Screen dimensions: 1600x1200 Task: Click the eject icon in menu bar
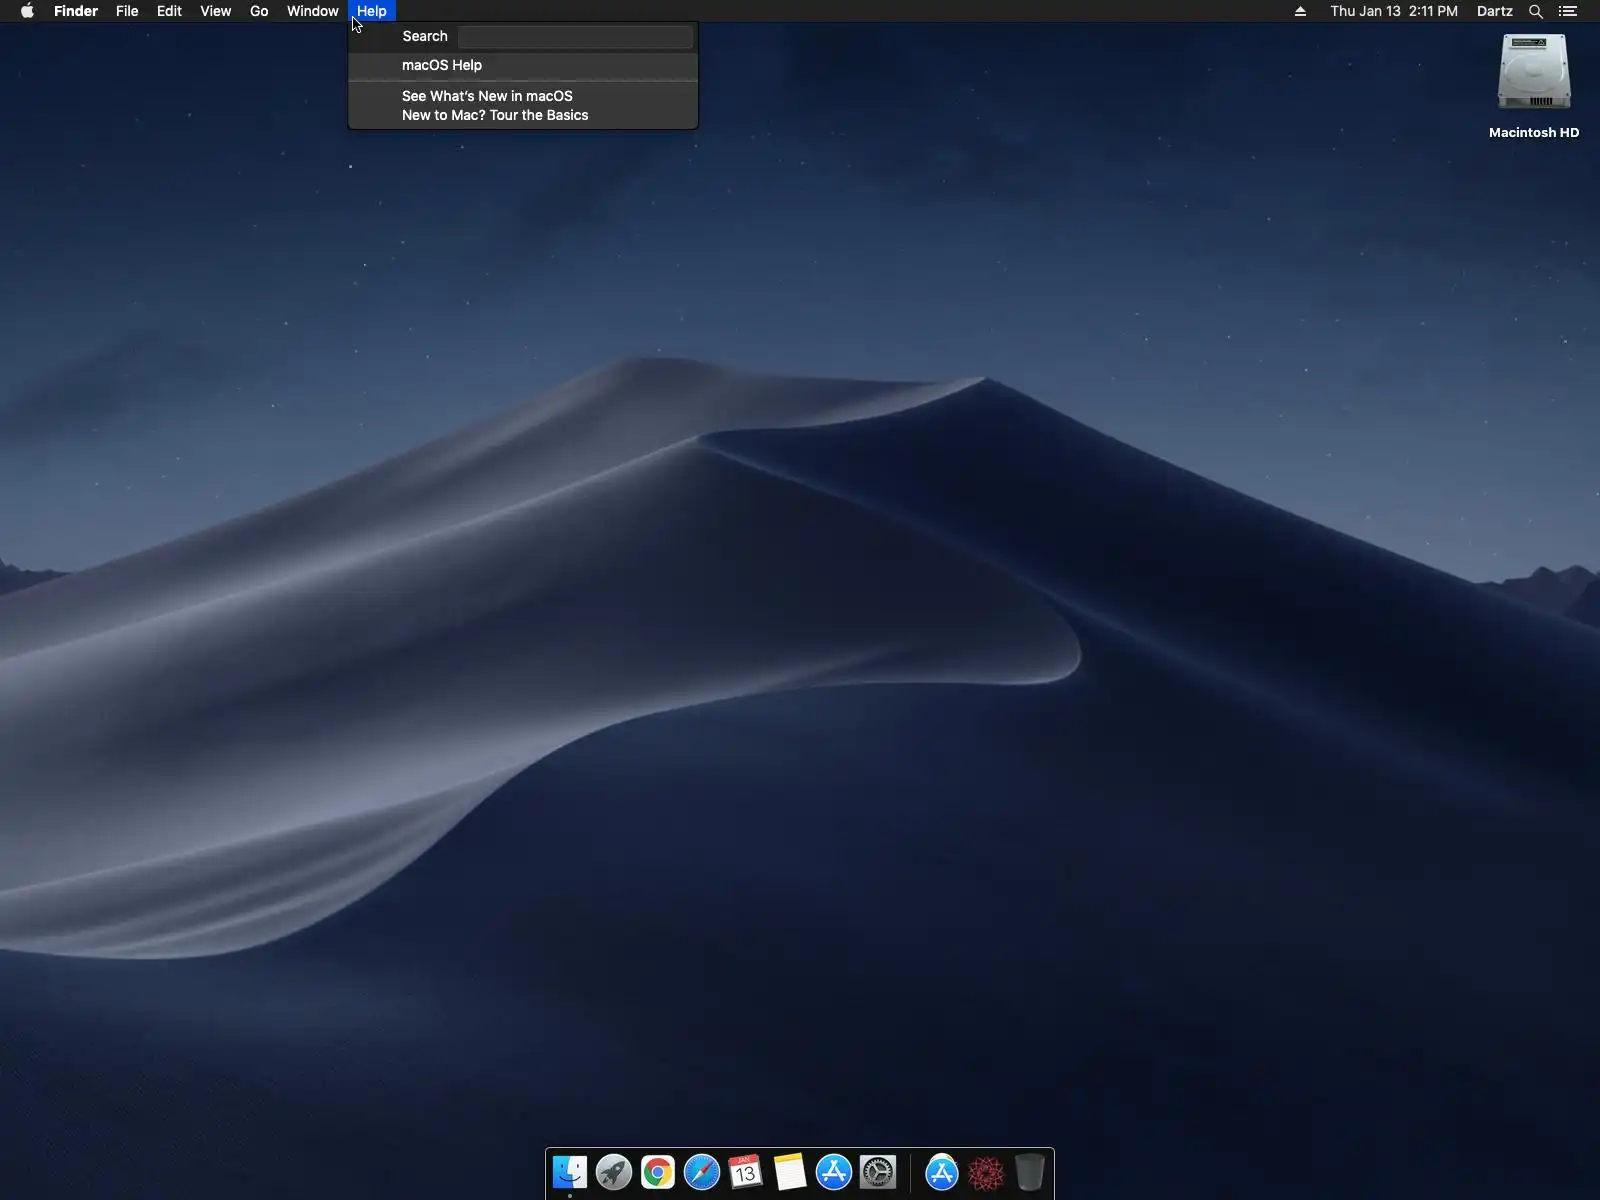point(1300,11)
